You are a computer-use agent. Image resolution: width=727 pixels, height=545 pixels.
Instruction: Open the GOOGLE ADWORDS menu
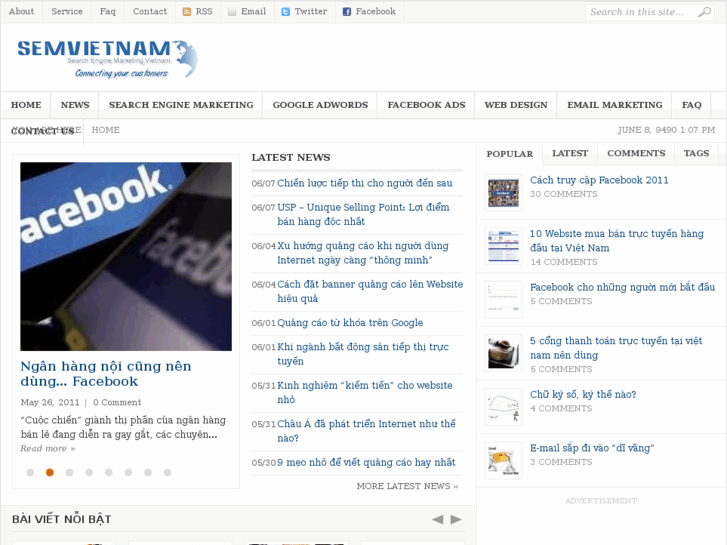320,105
